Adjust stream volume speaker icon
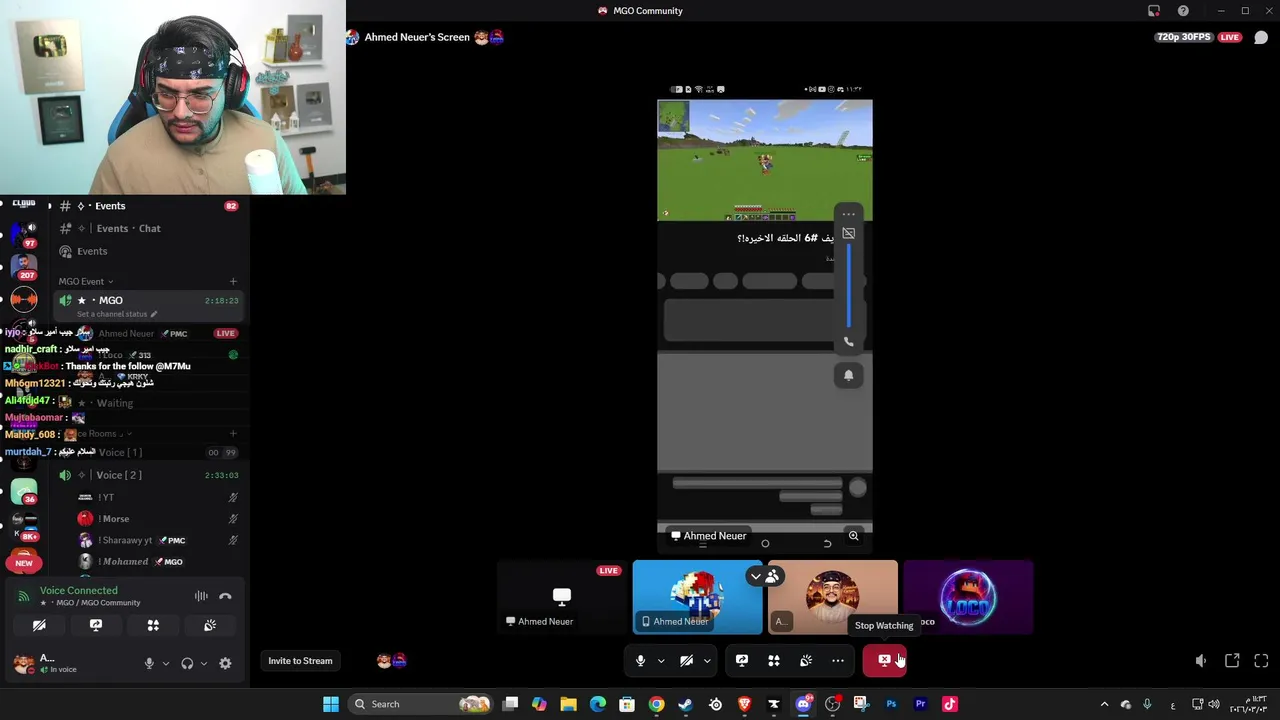Viewport: 1280px width, 720px height. tap(1201, 661)
